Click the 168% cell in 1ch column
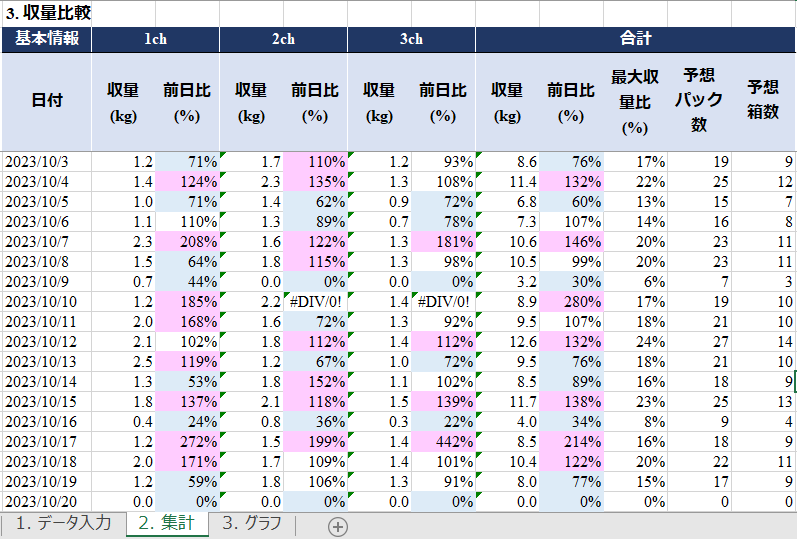 188,322
